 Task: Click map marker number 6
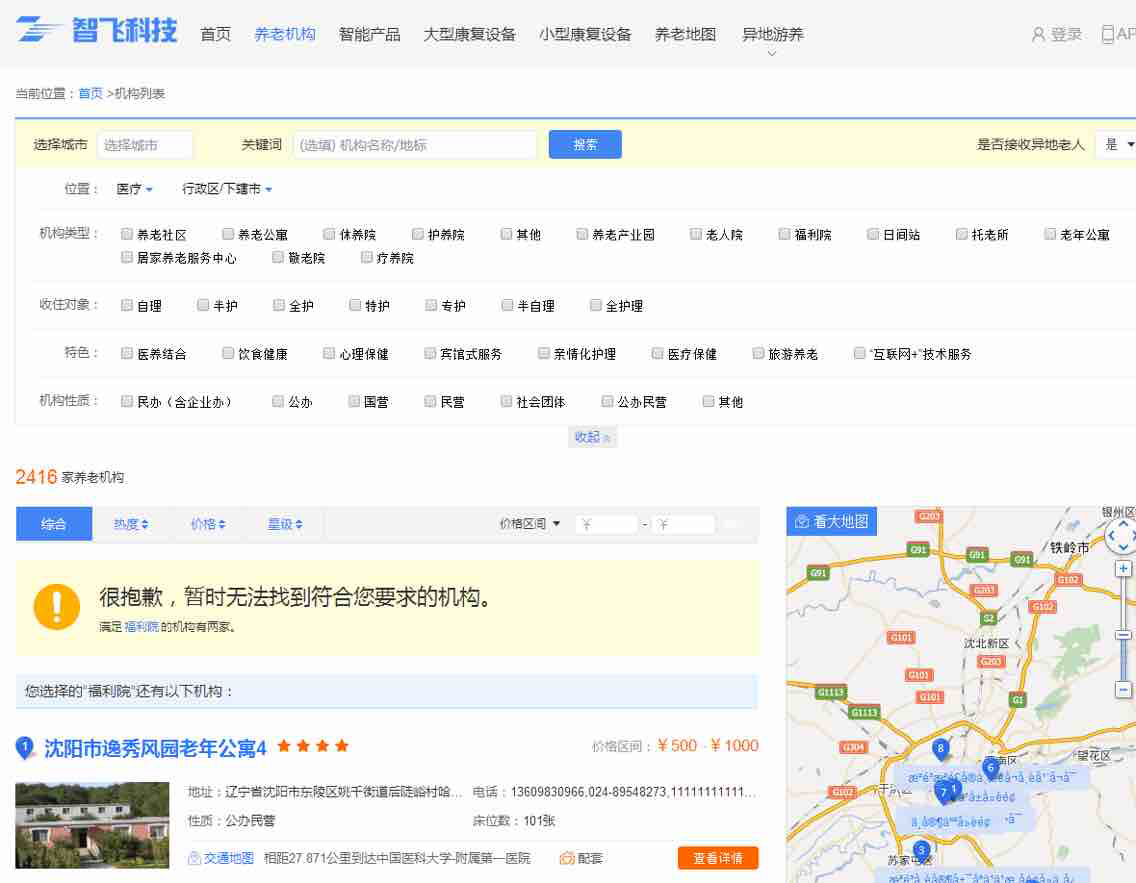pyautogui.click(x=990, y=767)
